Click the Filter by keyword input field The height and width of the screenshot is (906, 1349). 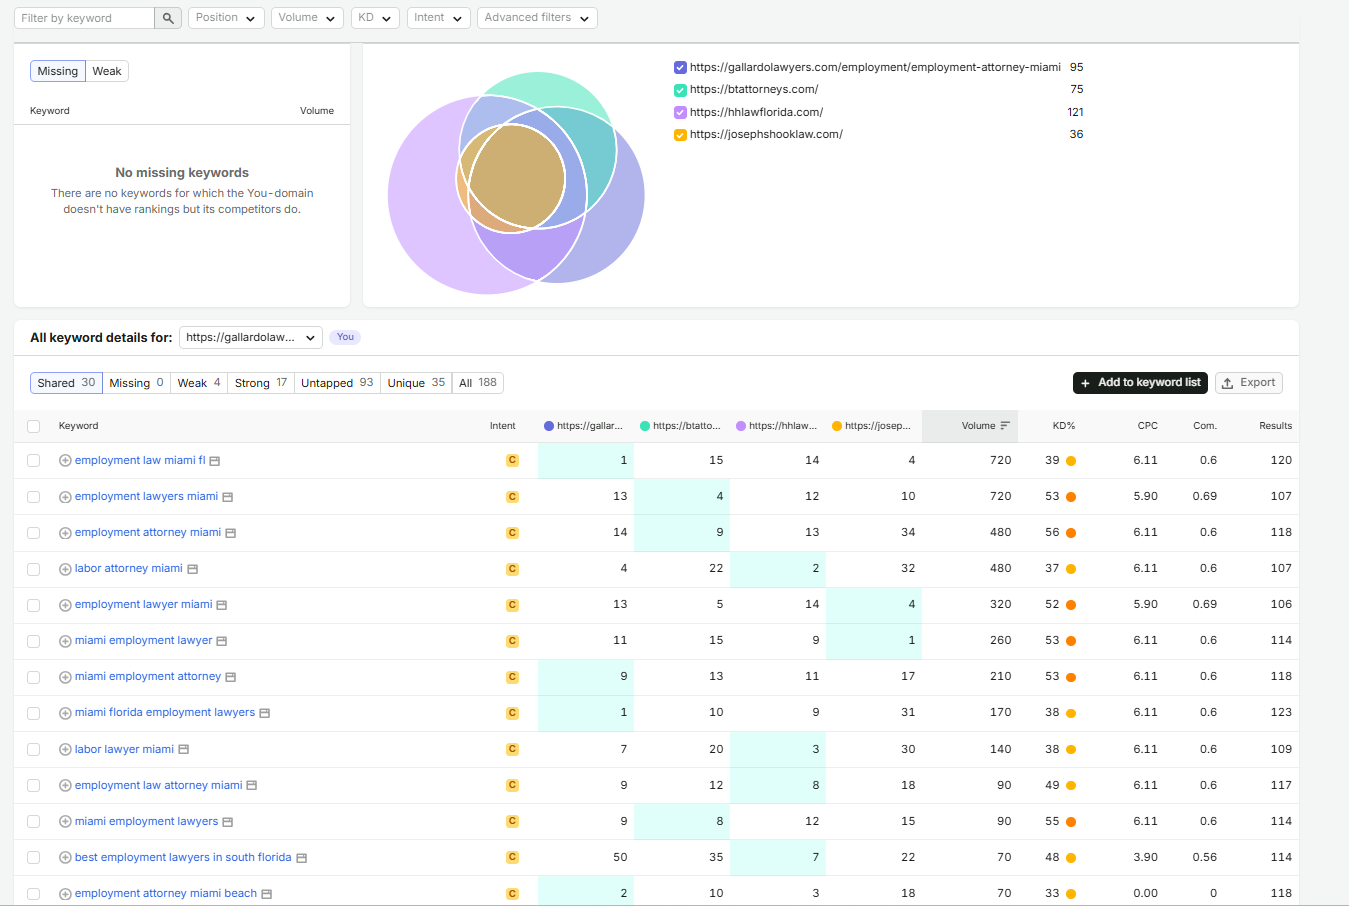click(84, 18)
